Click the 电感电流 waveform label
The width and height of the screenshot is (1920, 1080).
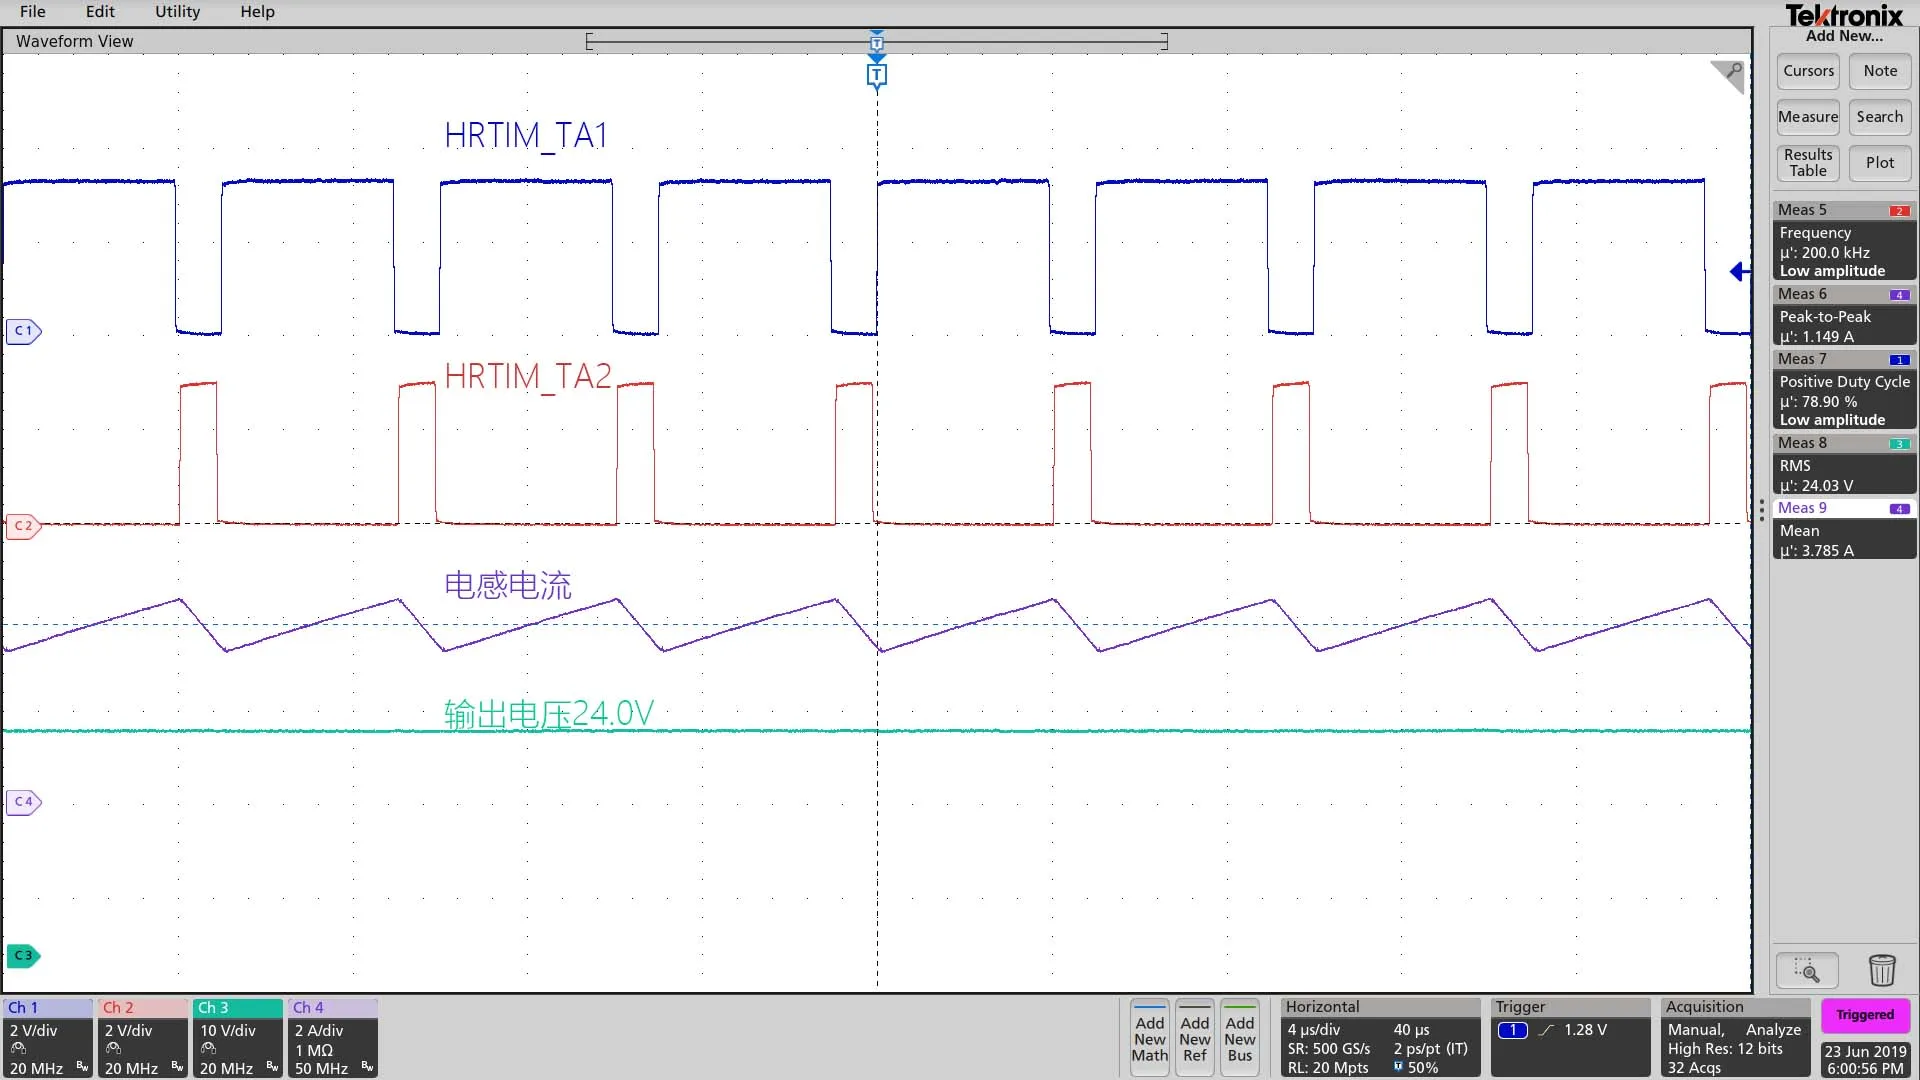[508, 585]
